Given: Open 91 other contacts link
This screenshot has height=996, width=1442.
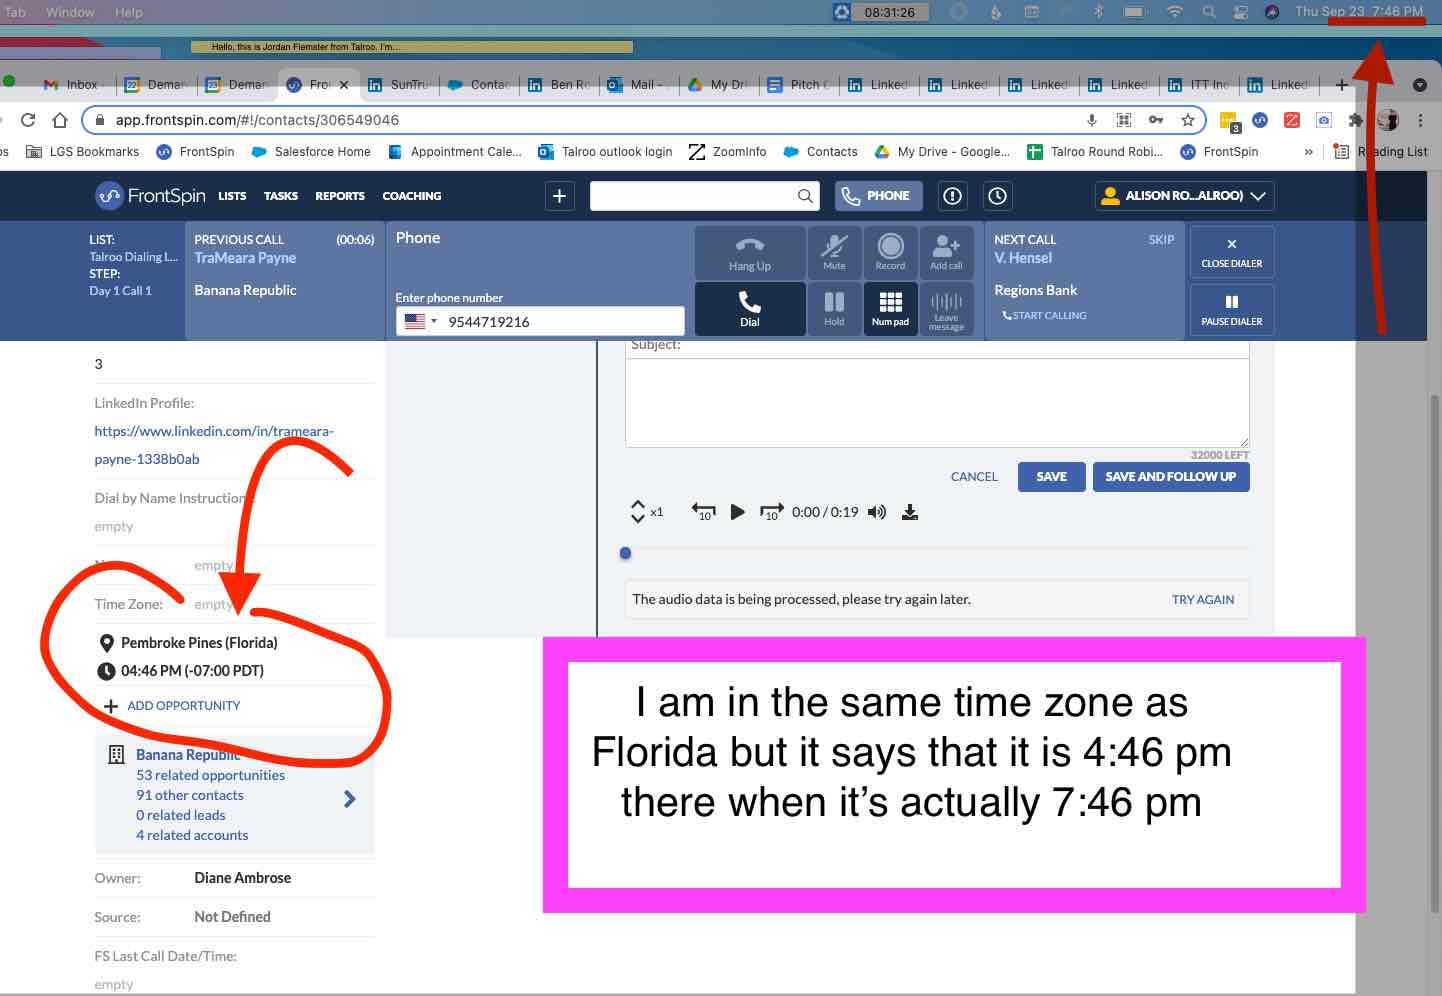Looking at the screenshot, I should [190, 795].
